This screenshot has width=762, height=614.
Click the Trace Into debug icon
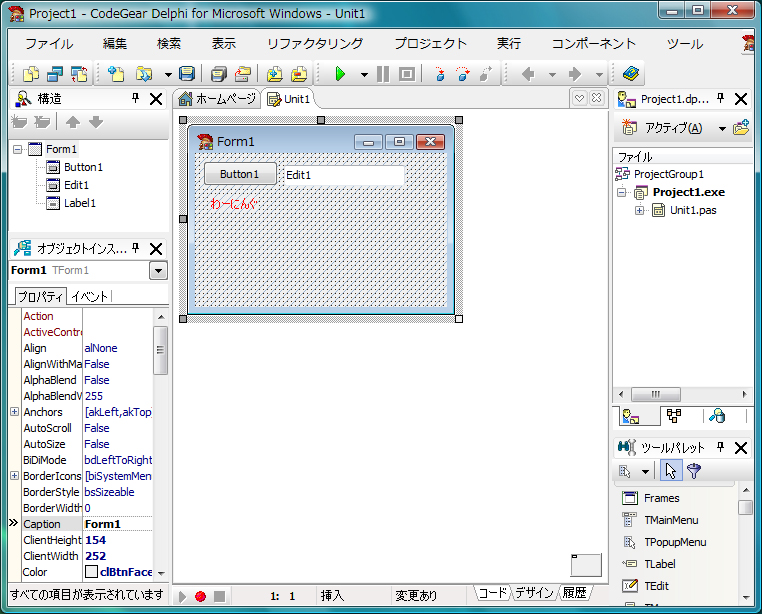pos(440,74)
